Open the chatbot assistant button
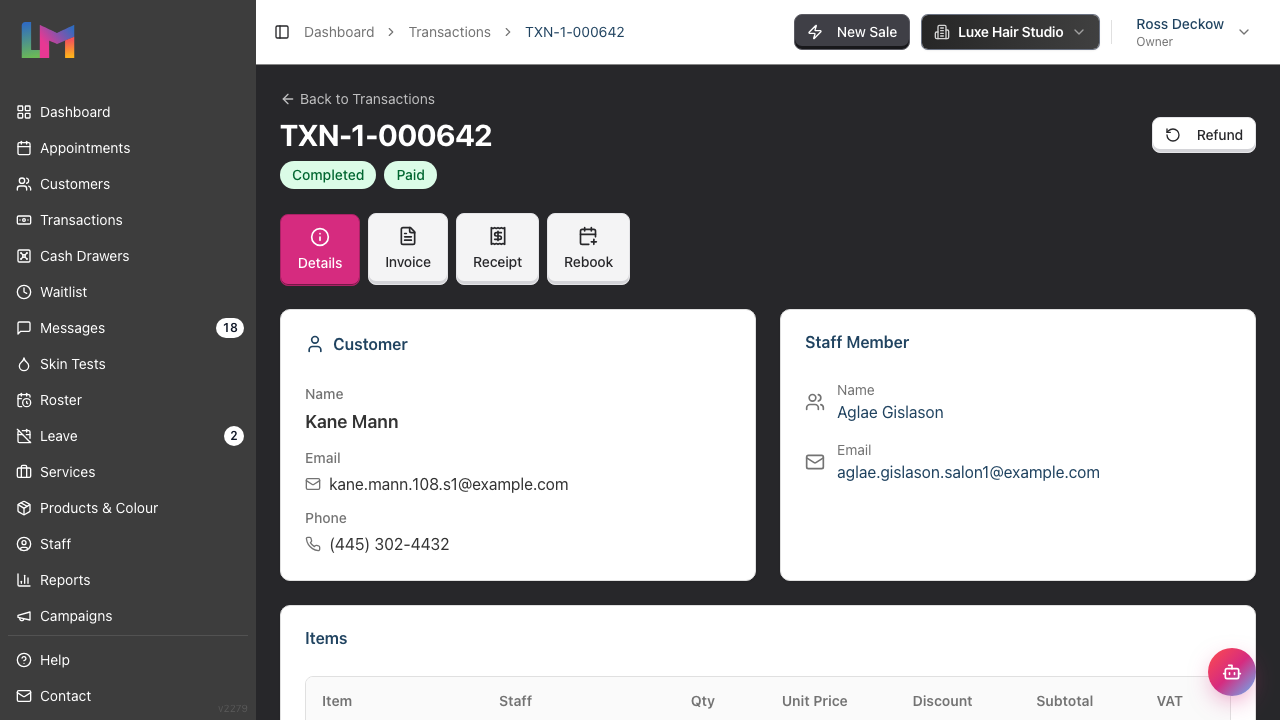This screenshot has width=1280, height=720. (x=1232, y=672)
